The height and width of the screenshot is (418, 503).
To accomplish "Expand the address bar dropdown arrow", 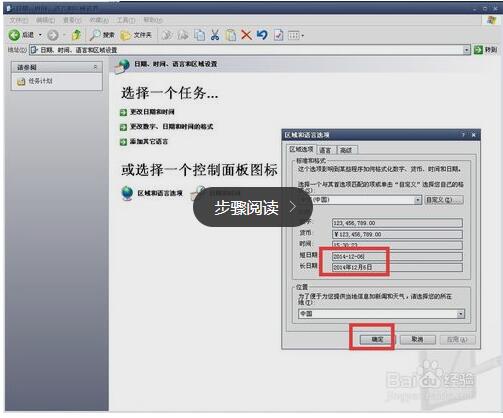I will point(467,50).
